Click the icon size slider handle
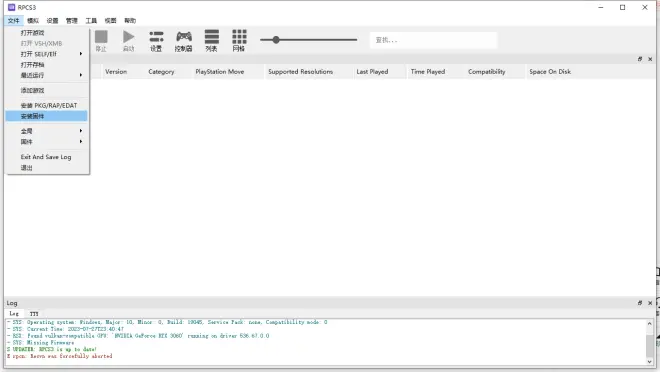This screenshot has width=660, height=372. coord(276,40)
